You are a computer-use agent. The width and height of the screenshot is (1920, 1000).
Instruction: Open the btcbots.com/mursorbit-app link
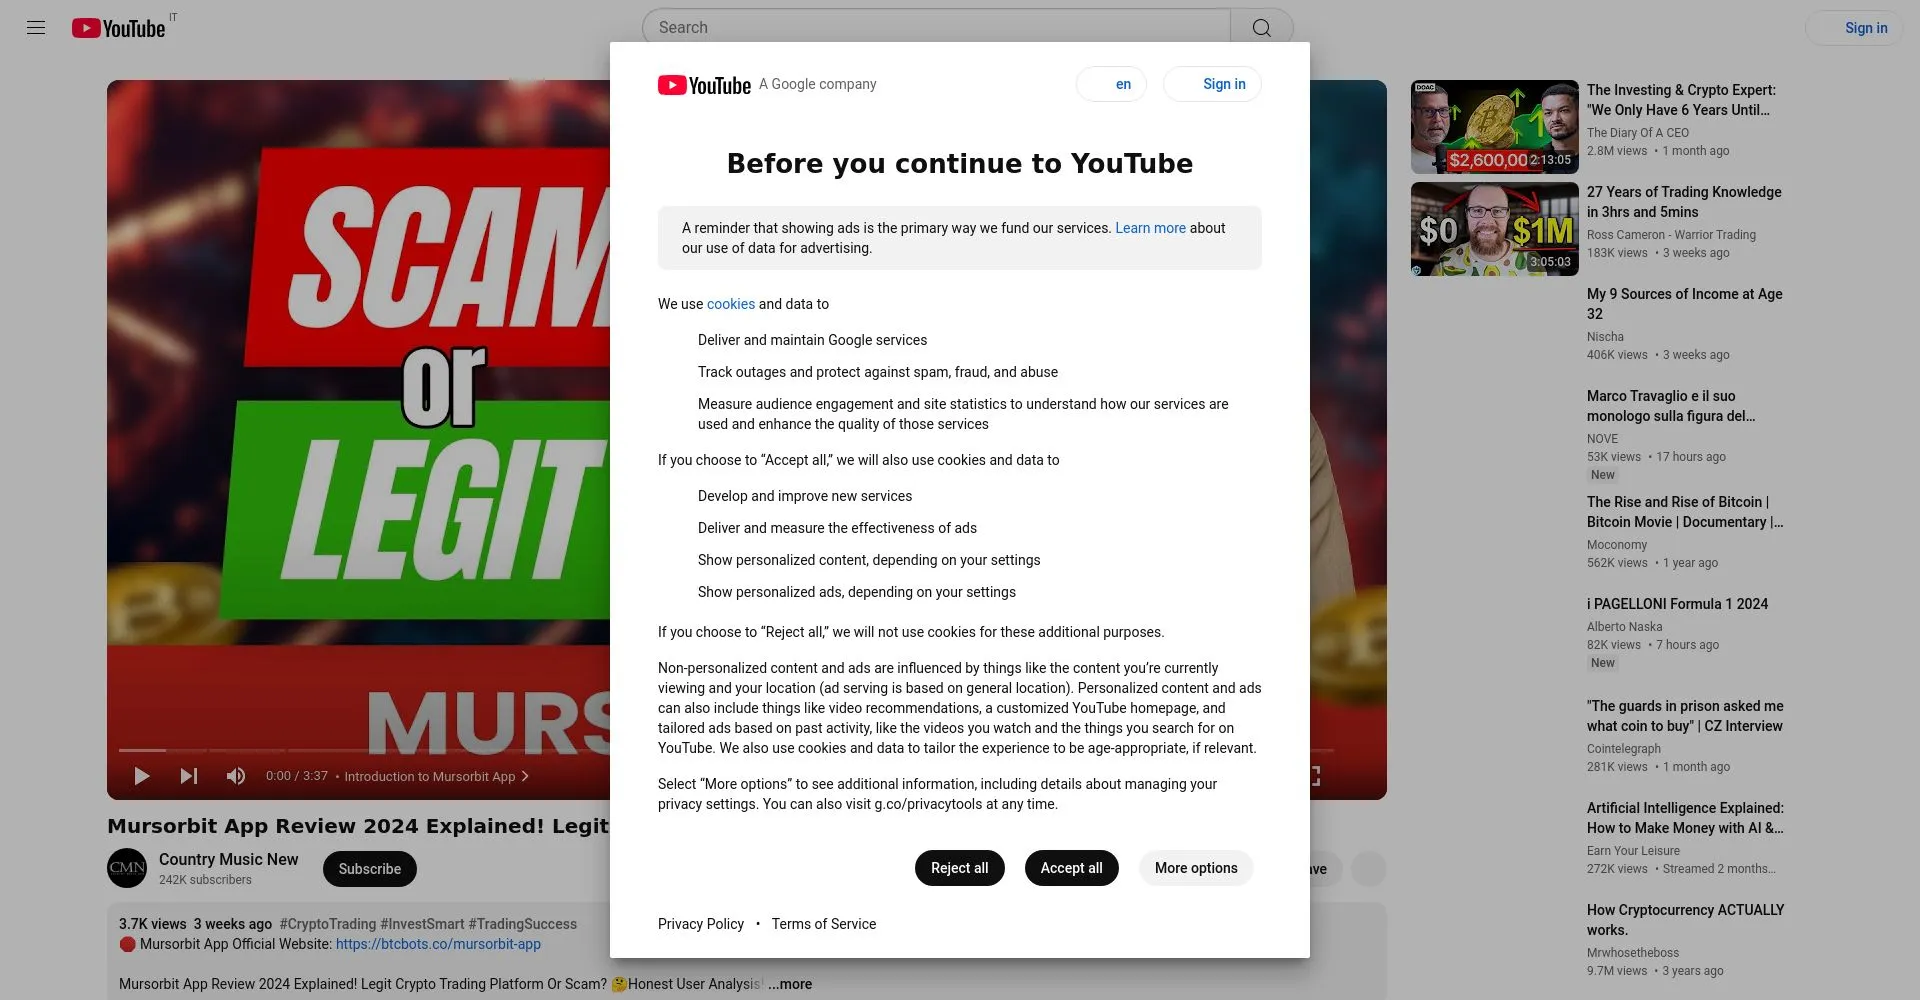[438, 944]
